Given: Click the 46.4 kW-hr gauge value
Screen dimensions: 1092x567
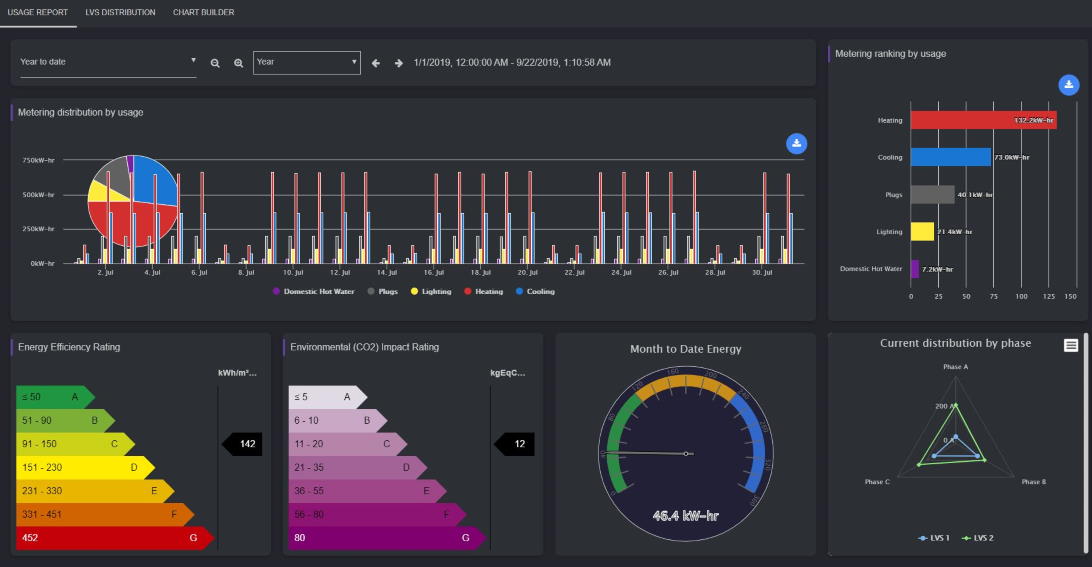Looking at the screenshot, I should (685, 516).
